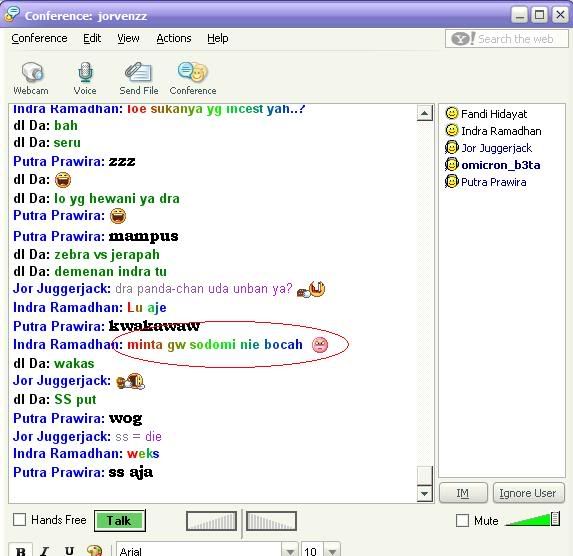The width and height of the screenshot is (573, 556).
Task: Expand the Arial font dropdown
Action: tap(290, 551)
